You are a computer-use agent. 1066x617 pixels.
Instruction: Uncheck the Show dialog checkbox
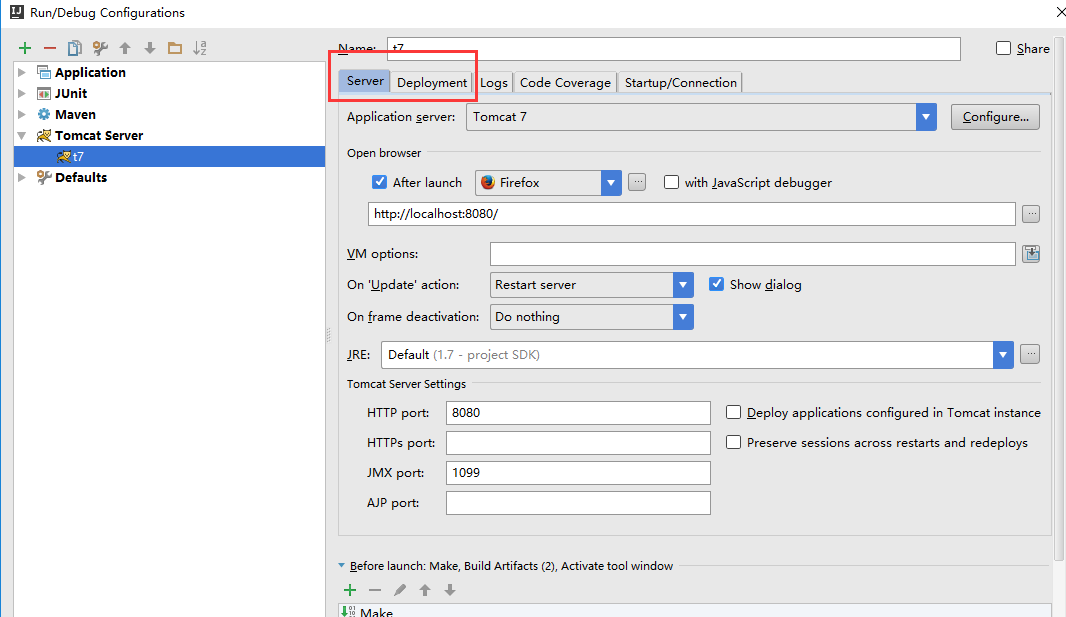coord(717,284)
